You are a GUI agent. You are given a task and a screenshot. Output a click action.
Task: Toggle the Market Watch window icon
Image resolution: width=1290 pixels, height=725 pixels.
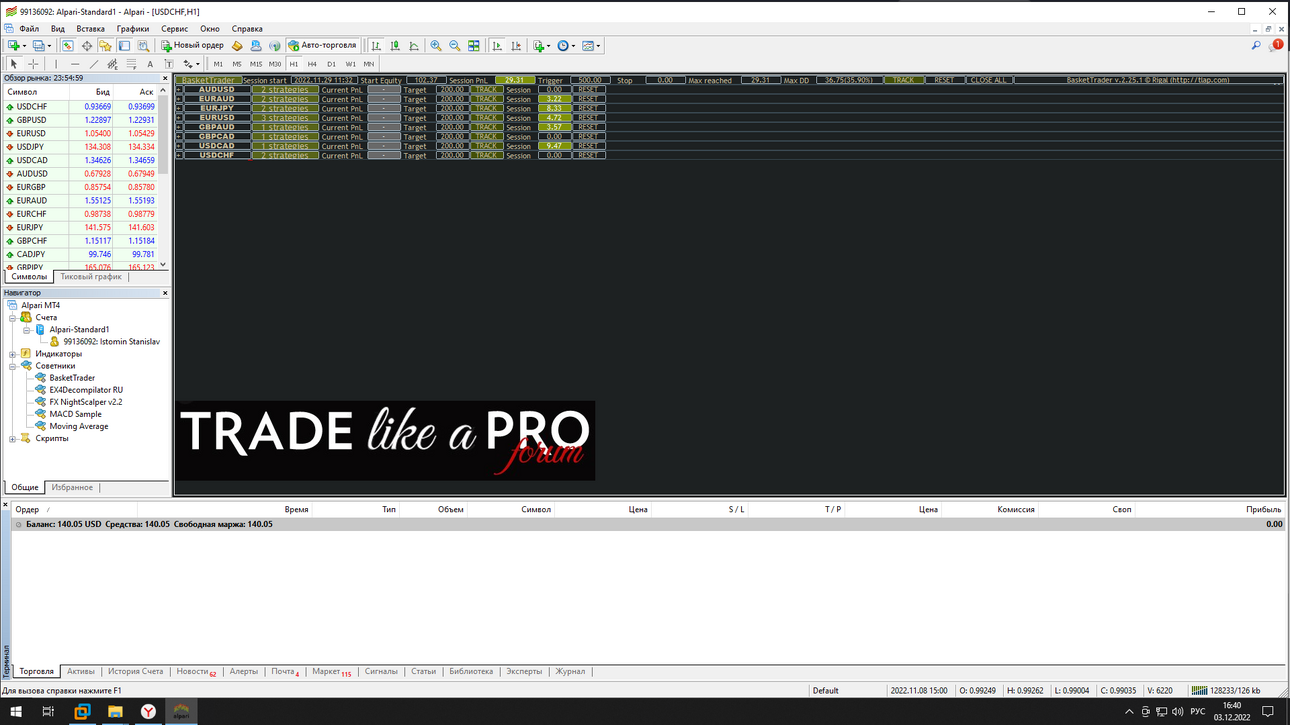pos(68,46)
